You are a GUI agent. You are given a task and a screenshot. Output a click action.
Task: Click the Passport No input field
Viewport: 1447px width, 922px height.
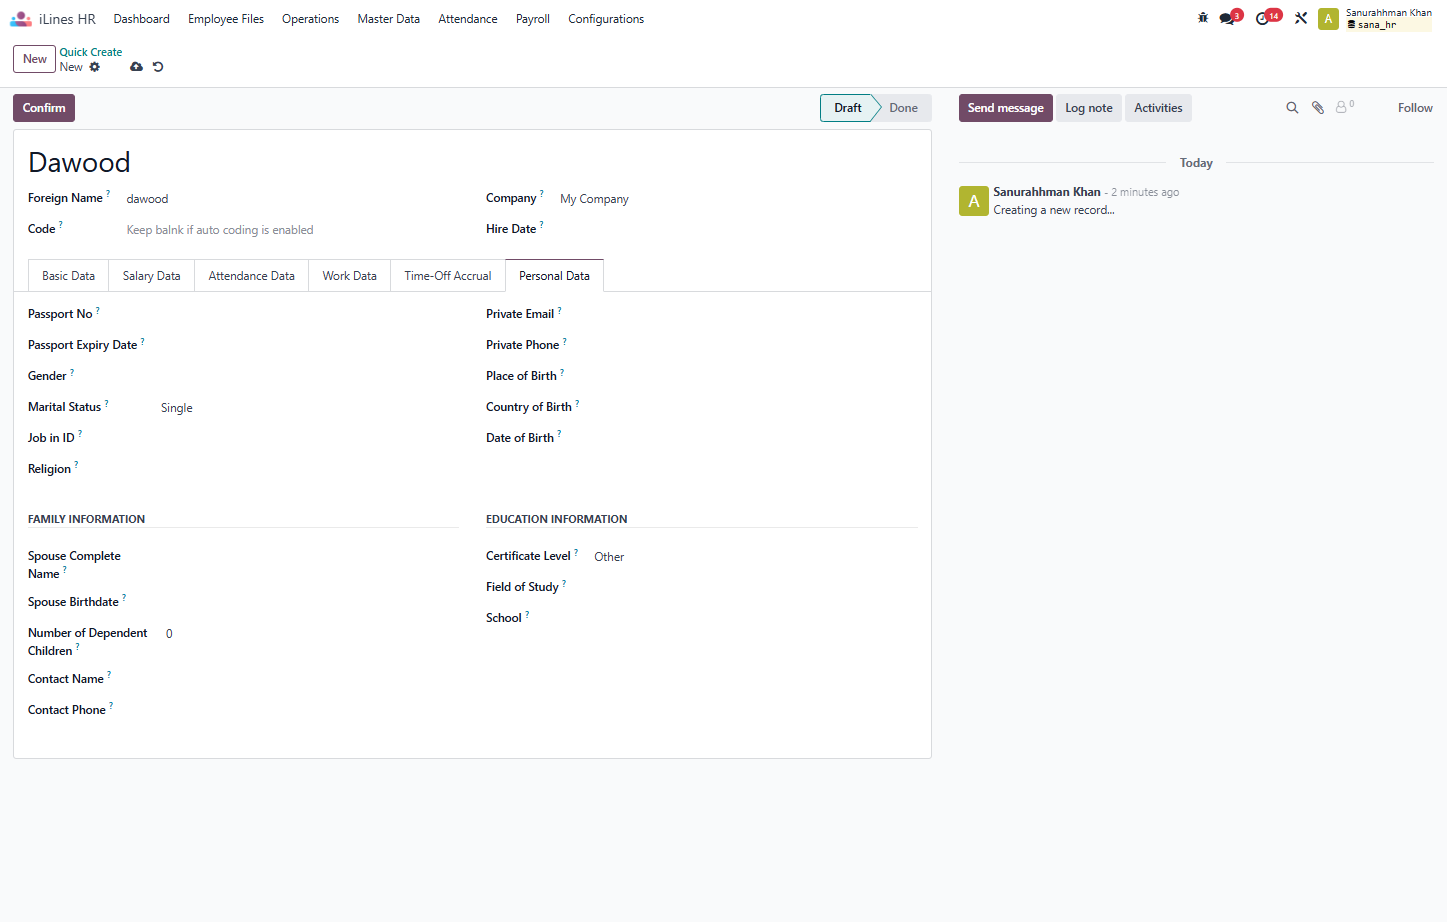(x=309, y=315)
